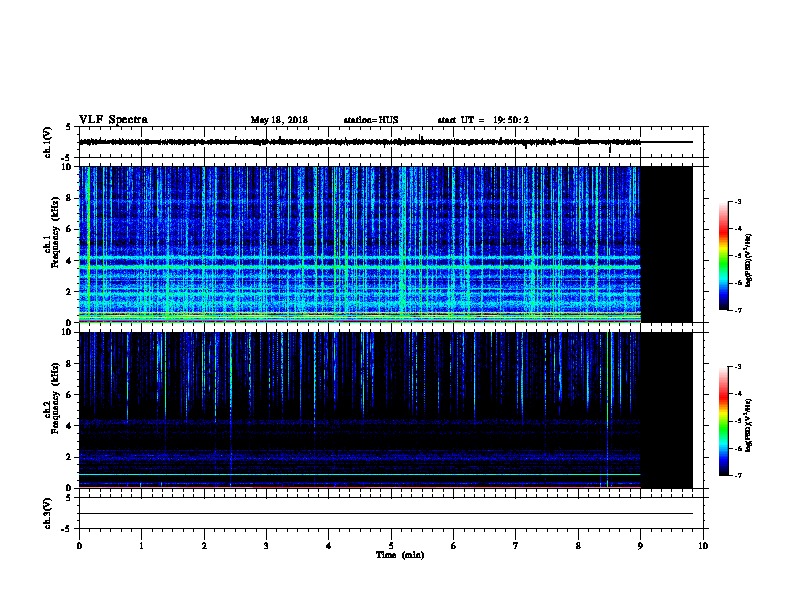Click time axis tick label "3"
792x612 pixels.
coord(266,545)
